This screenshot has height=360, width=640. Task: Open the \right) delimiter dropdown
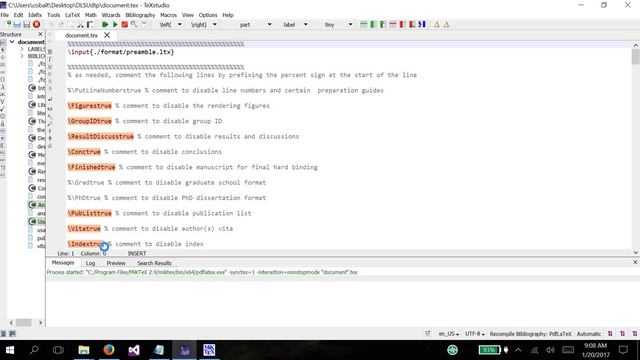(x=215, y=24)
